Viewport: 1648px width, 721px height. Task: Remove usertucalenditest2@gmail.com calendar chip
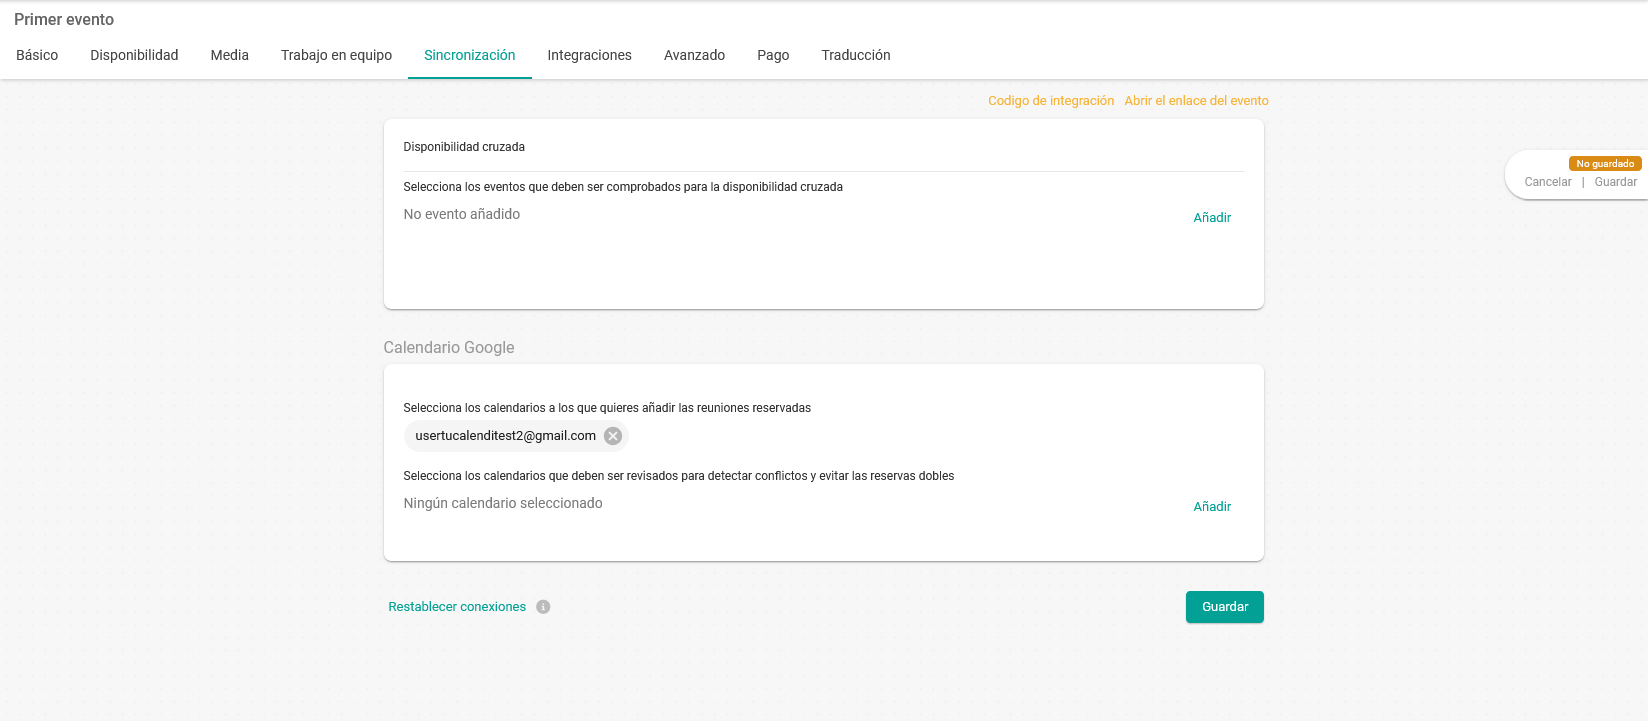coord(613,436)
